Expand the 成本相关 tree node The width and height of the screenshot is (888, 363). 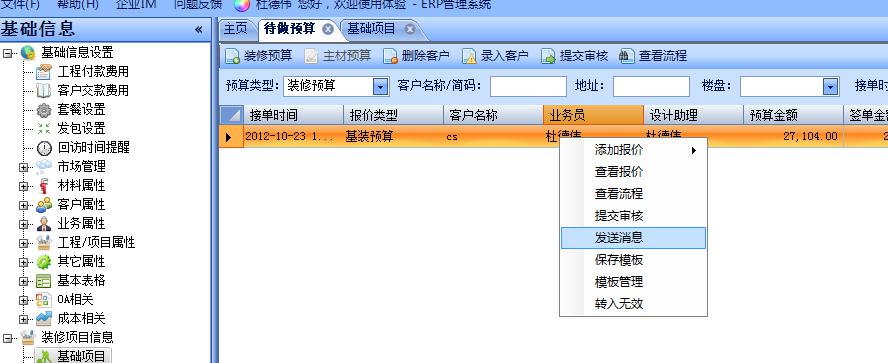coord(23,319)
